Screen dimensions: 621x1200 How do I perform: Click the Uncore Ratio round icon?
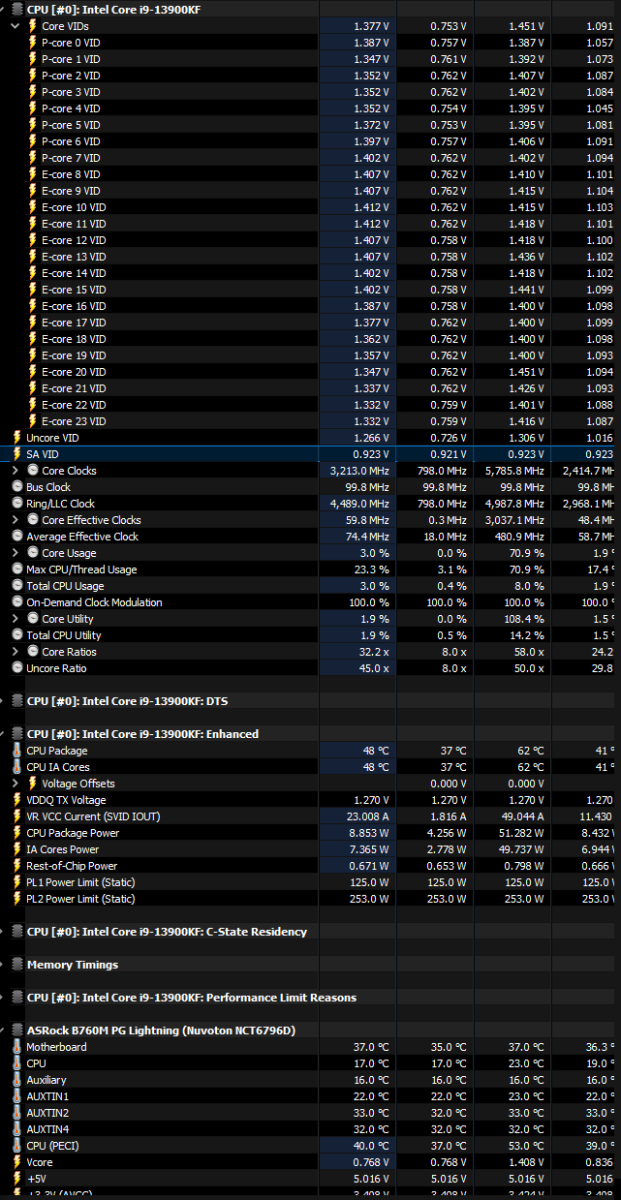tap(17, 668)
